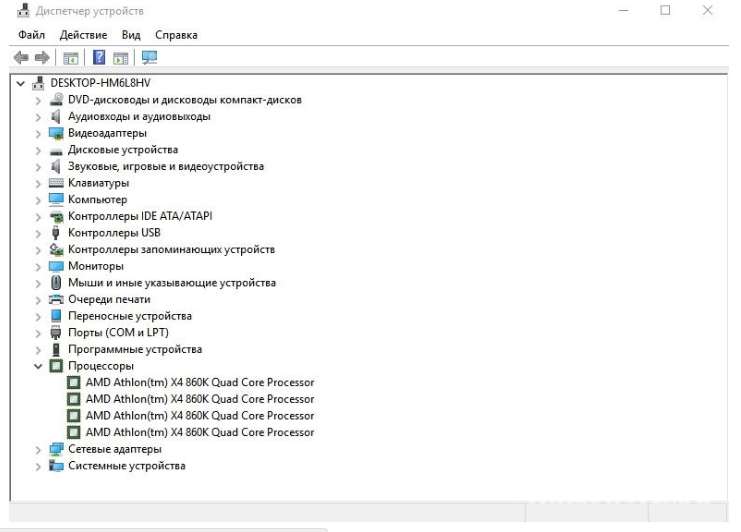Image resolution: width=741 pixels, height=532 pixels.
Task: Select Программные устройства label
Action: click(x=135, y=349)
